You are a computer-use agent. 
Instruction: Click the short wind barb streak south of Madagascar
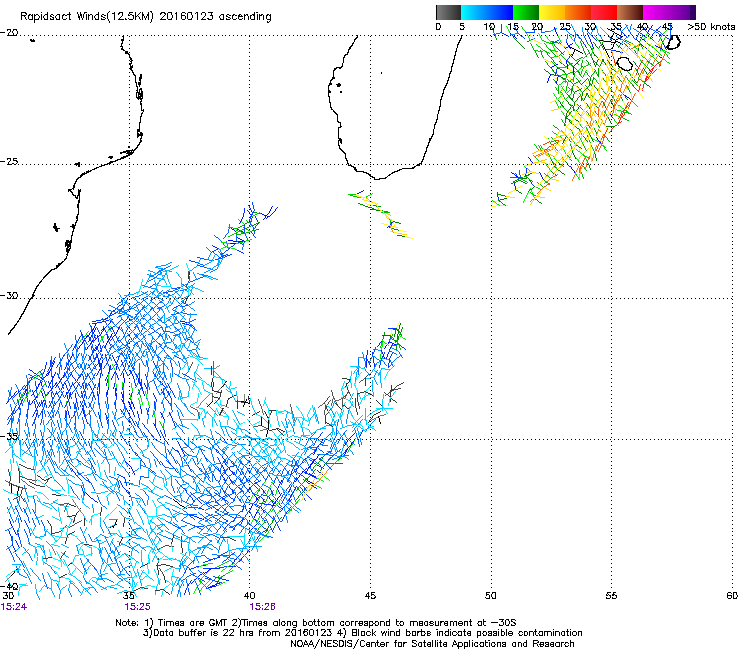coord(381,215)
